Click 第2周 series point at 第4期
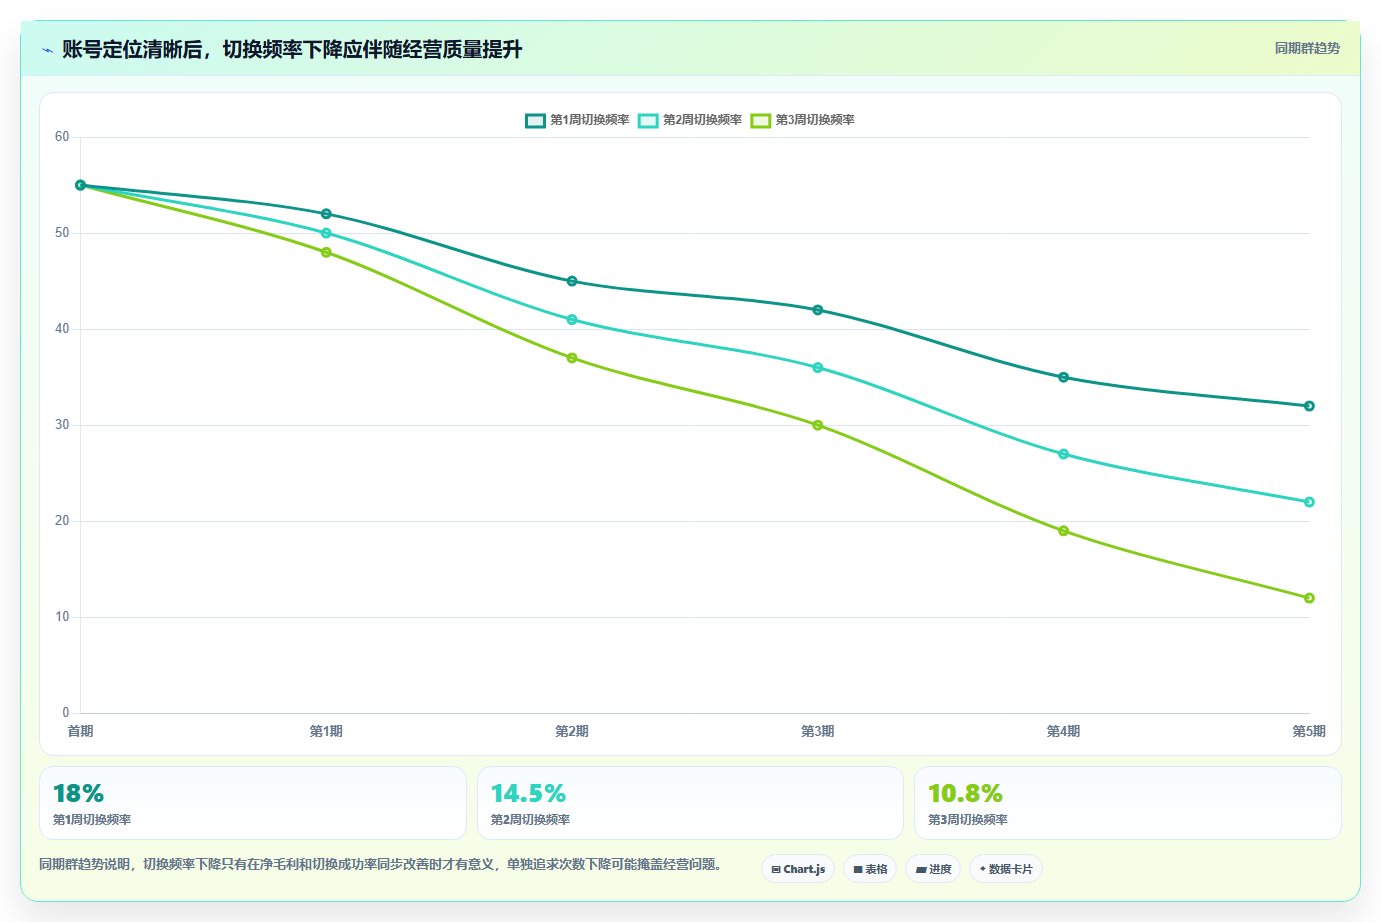Image resolution: width=1381 pixels, height=922 pixels. click(1063, 454)
